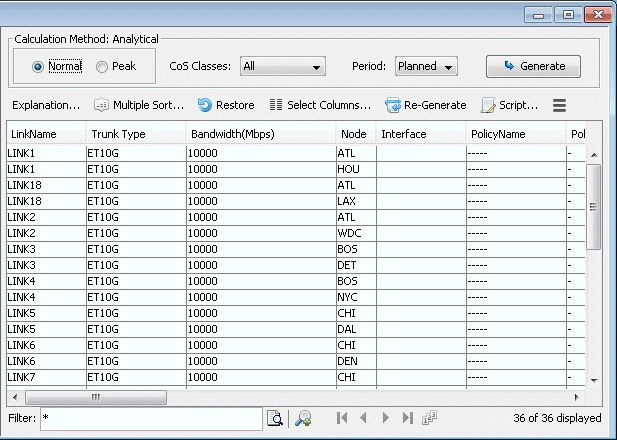Open the Explanation toolbar item
This screenshot has width=617, height=440.
coord(45,105)
